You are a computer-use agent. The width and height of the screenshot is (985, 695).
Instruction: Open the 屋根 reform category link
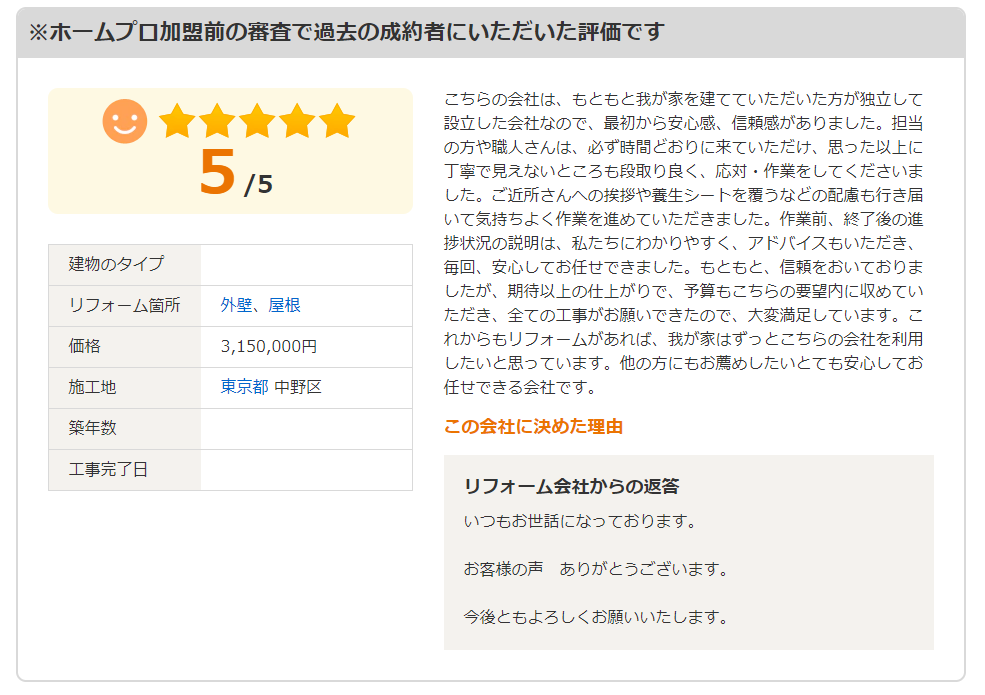[285, 306]
